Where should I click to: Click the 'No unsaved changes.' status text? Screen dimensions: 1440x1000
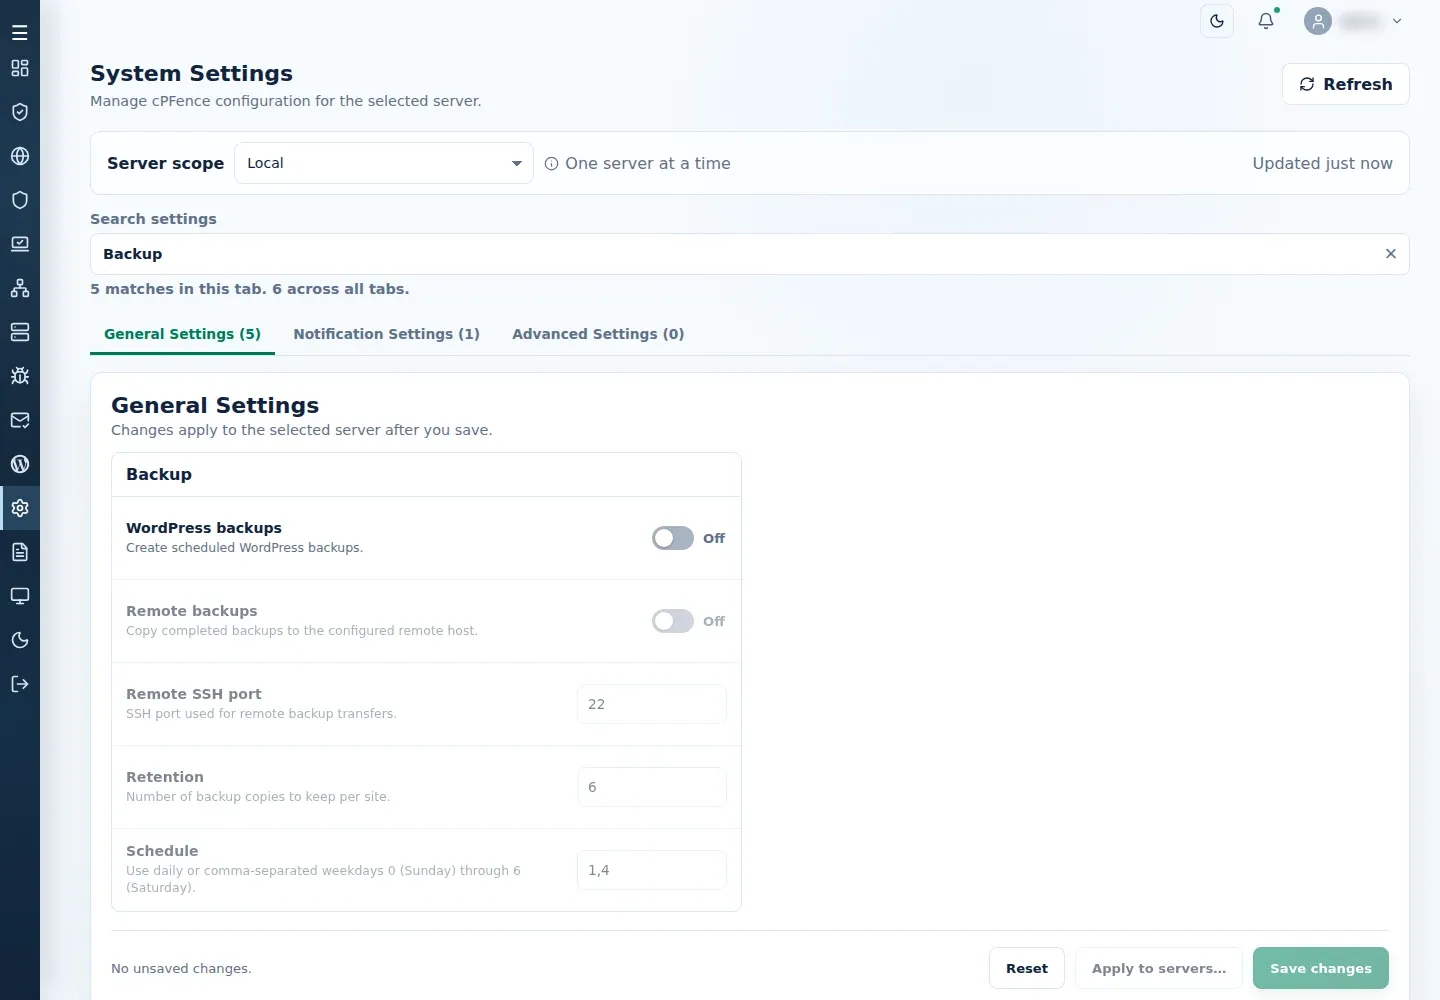(181, 969)
